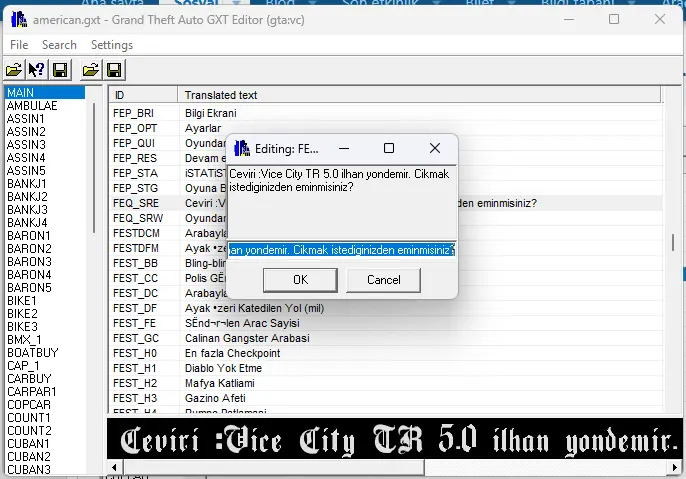The height and width of the screenshot is (479, 686).
Task: Select the FEQ_SRE row ID
Action: pos(136,203)
